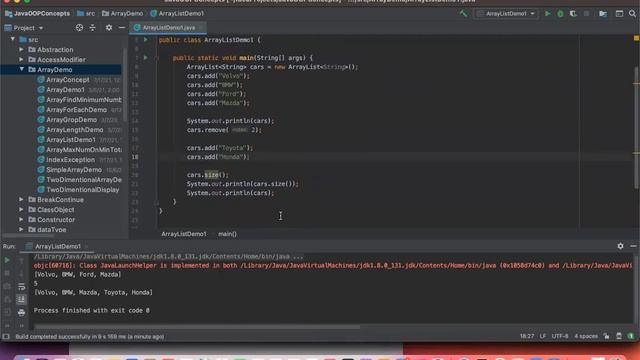
Task: Open the select opened file window icon
Action: click(619, 13)
